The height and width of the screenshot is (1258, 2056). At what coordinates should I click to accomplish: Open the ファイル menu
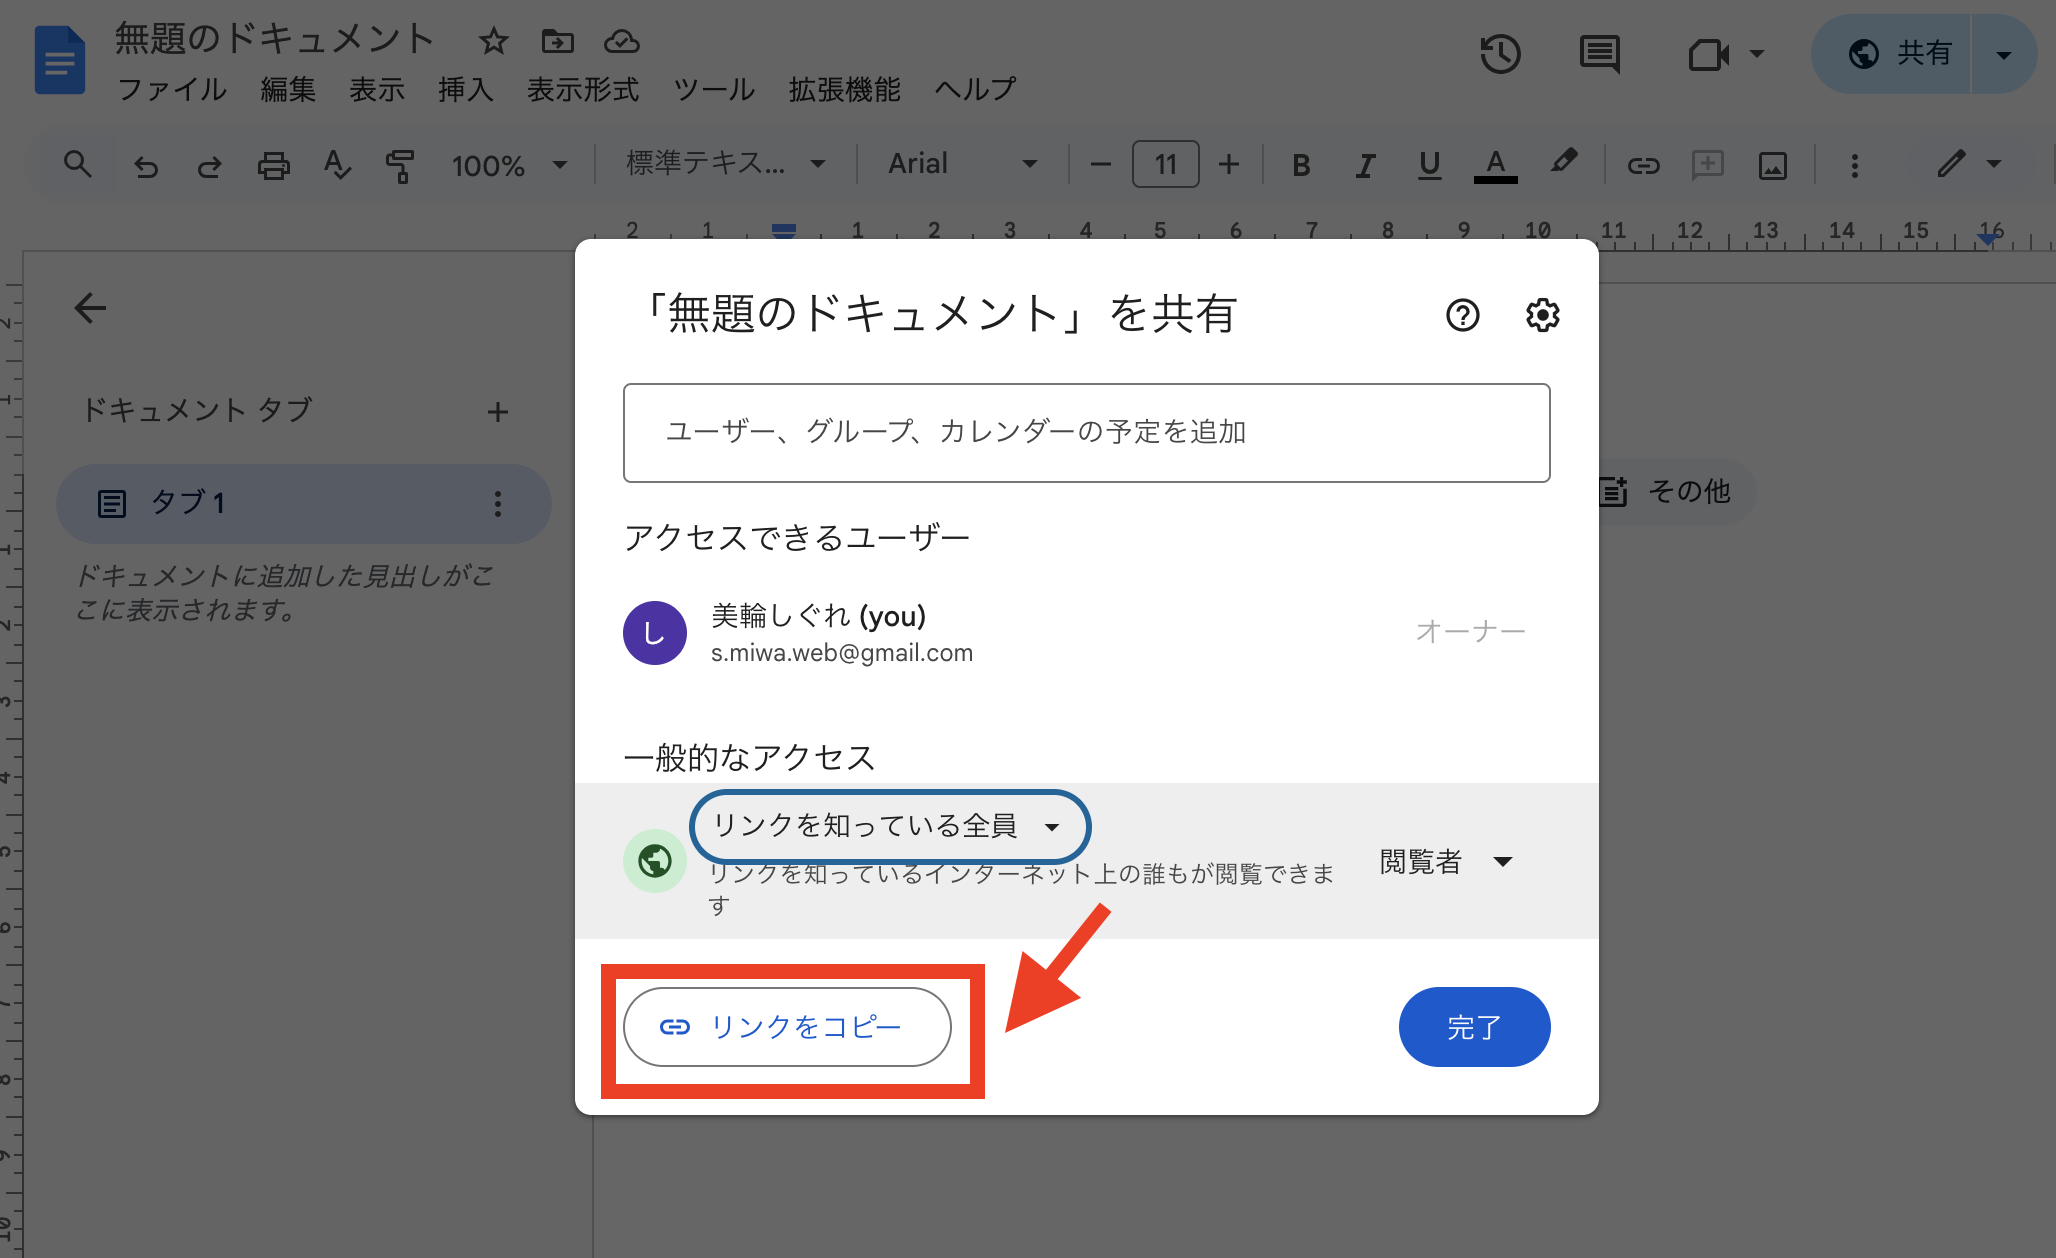click(x=172, y=90)
